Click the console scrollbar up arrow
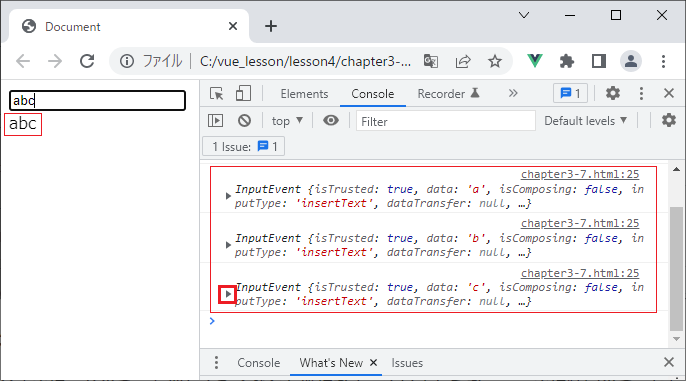This screenshot has width=686, height=381. coord(676,169)
